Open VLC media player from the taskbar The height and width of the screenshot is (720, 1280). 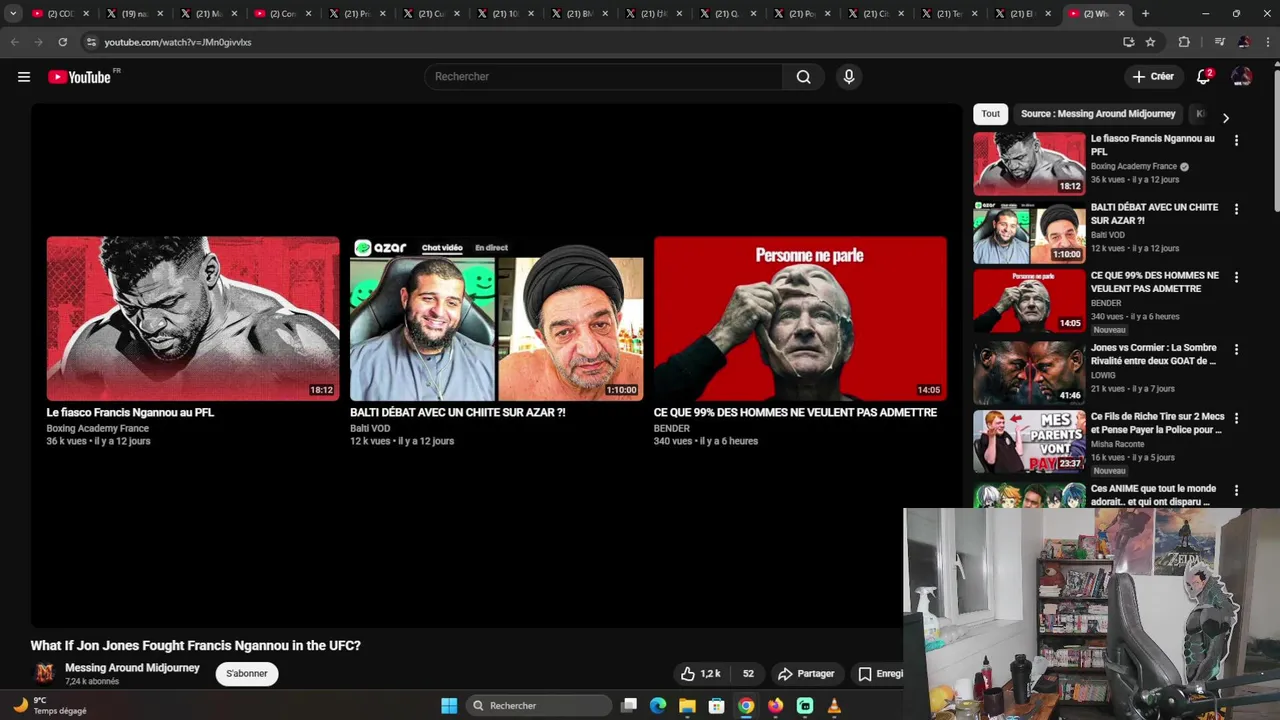coord(834,706)
